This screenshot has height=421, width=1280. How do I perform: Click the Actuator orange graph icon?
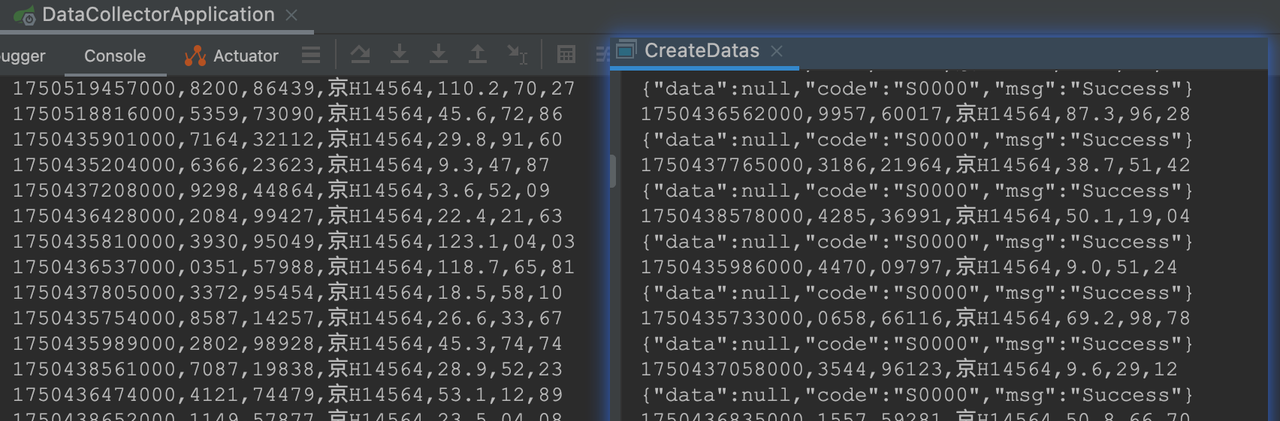[195, 56]
